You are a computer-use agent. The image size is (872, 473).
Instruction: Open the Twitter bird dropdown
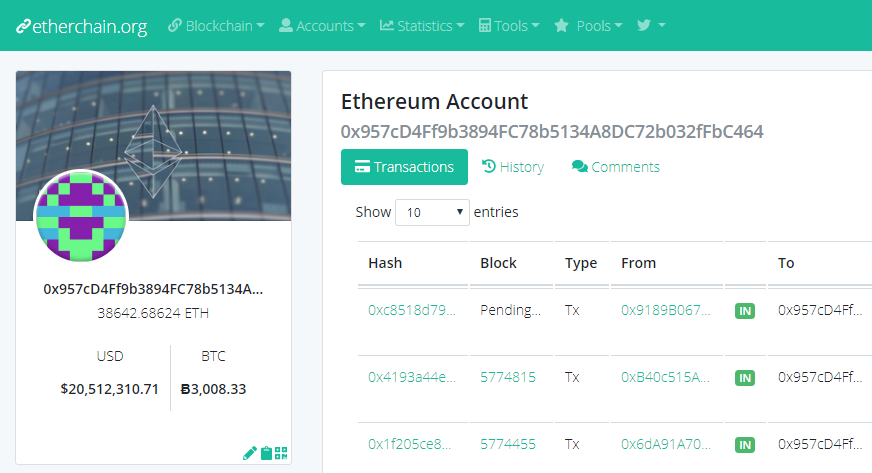pos(651,26)
